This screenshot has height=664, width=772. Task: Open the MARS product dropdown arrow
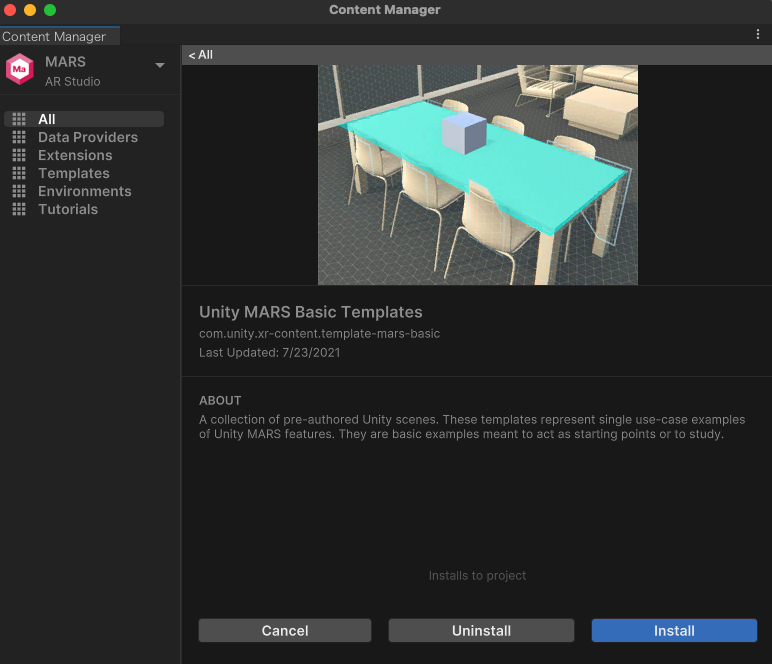click(x=160, y=65)
